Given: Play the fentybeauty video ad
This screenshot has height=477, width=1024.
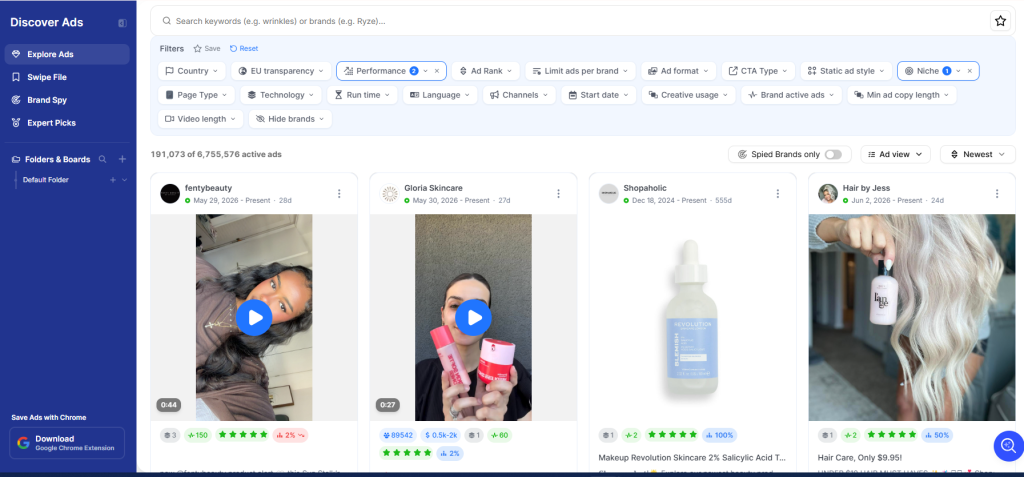Looking at the screenshot, I should 254,318.
